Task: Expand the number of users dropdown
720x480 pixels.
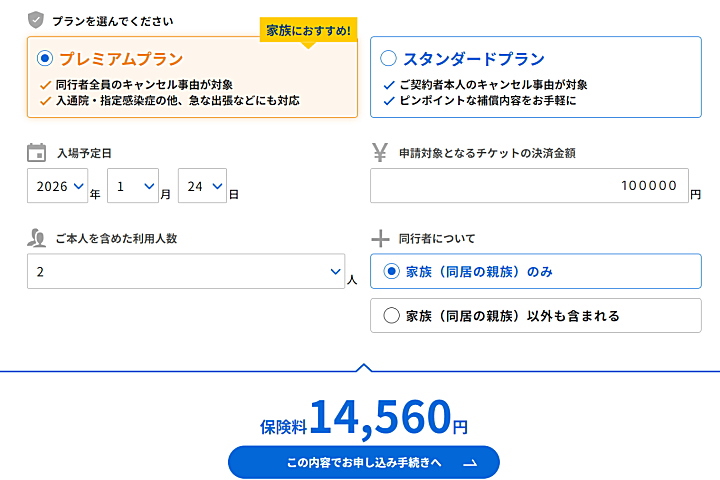Action: click(186, 271)
